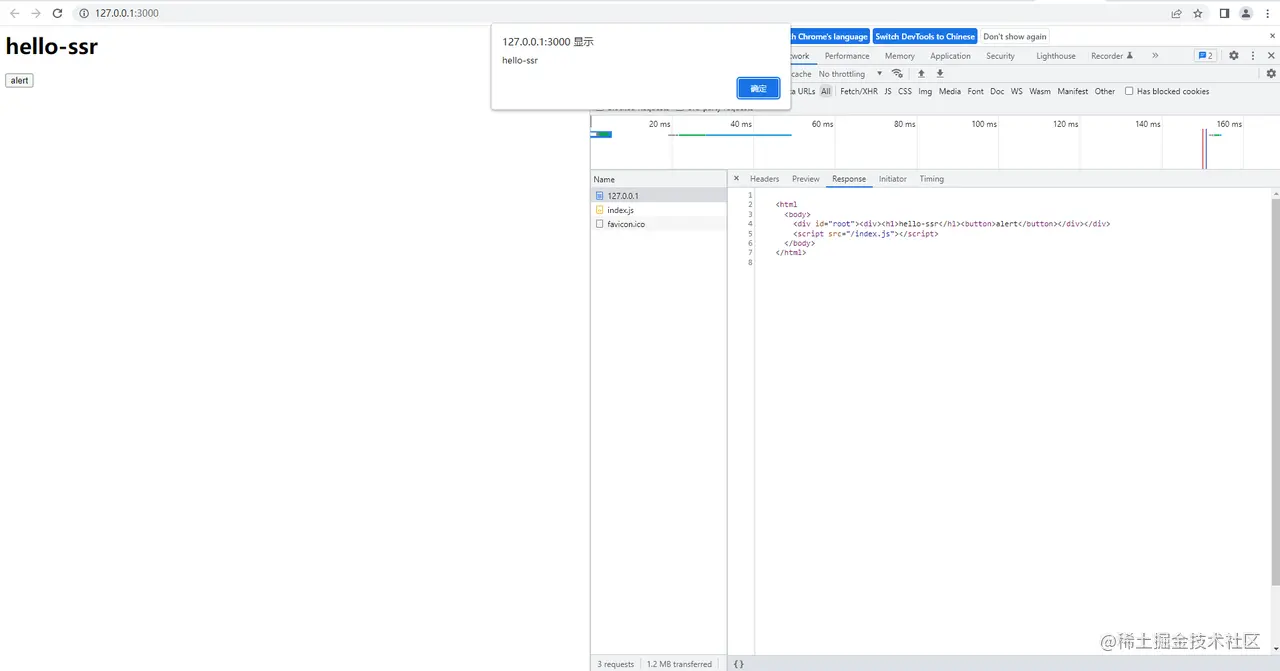Open Network panel settings gear

[x=1271, y=74]
